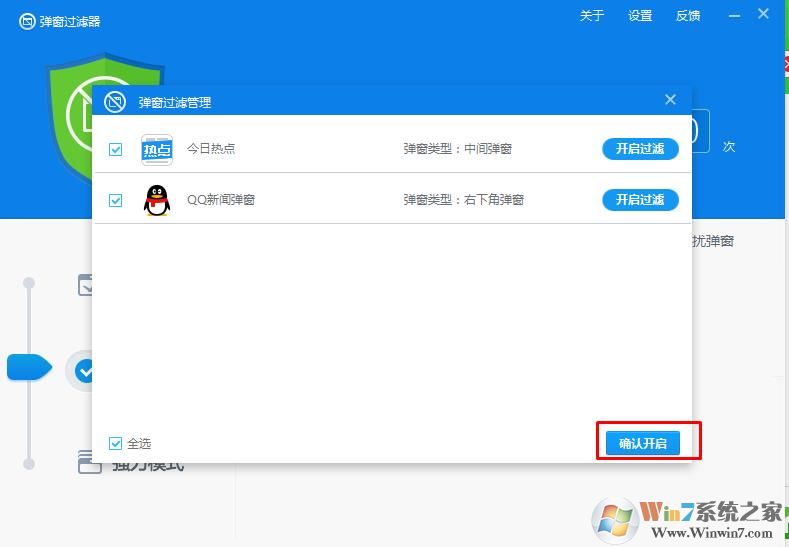Click the blue check mode icon

click(84, 371)
